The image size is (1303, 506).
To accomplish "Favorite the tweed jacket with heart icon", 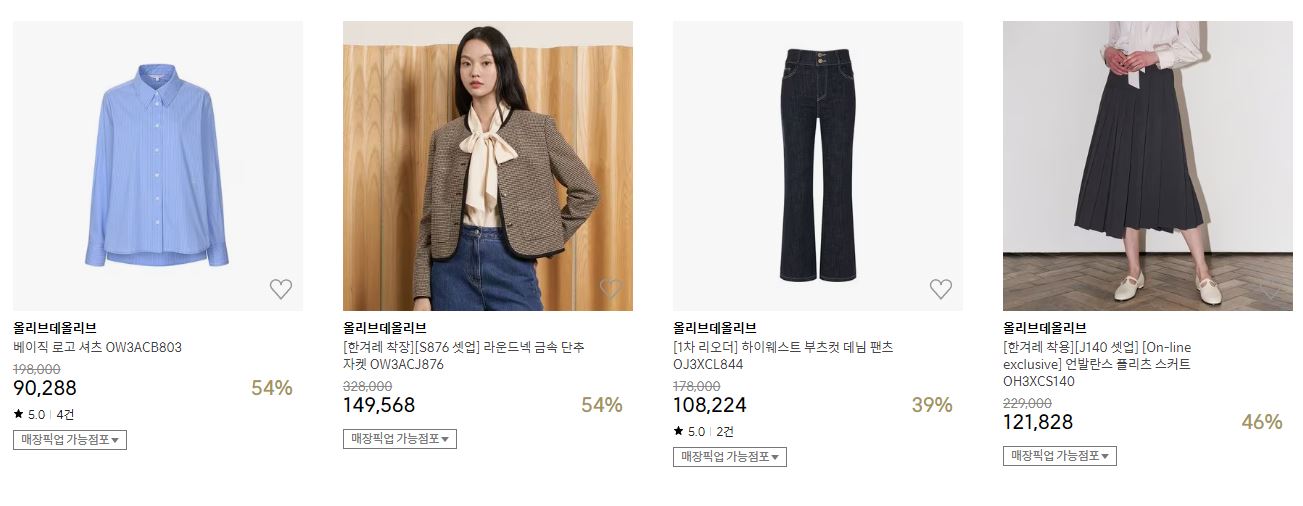I will tap(611, 289).
